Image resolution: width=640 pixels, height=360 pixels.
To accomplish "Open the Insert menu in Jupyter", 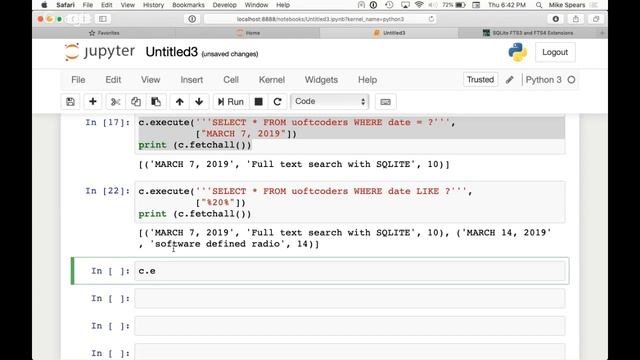I will [x=191, y=80].
